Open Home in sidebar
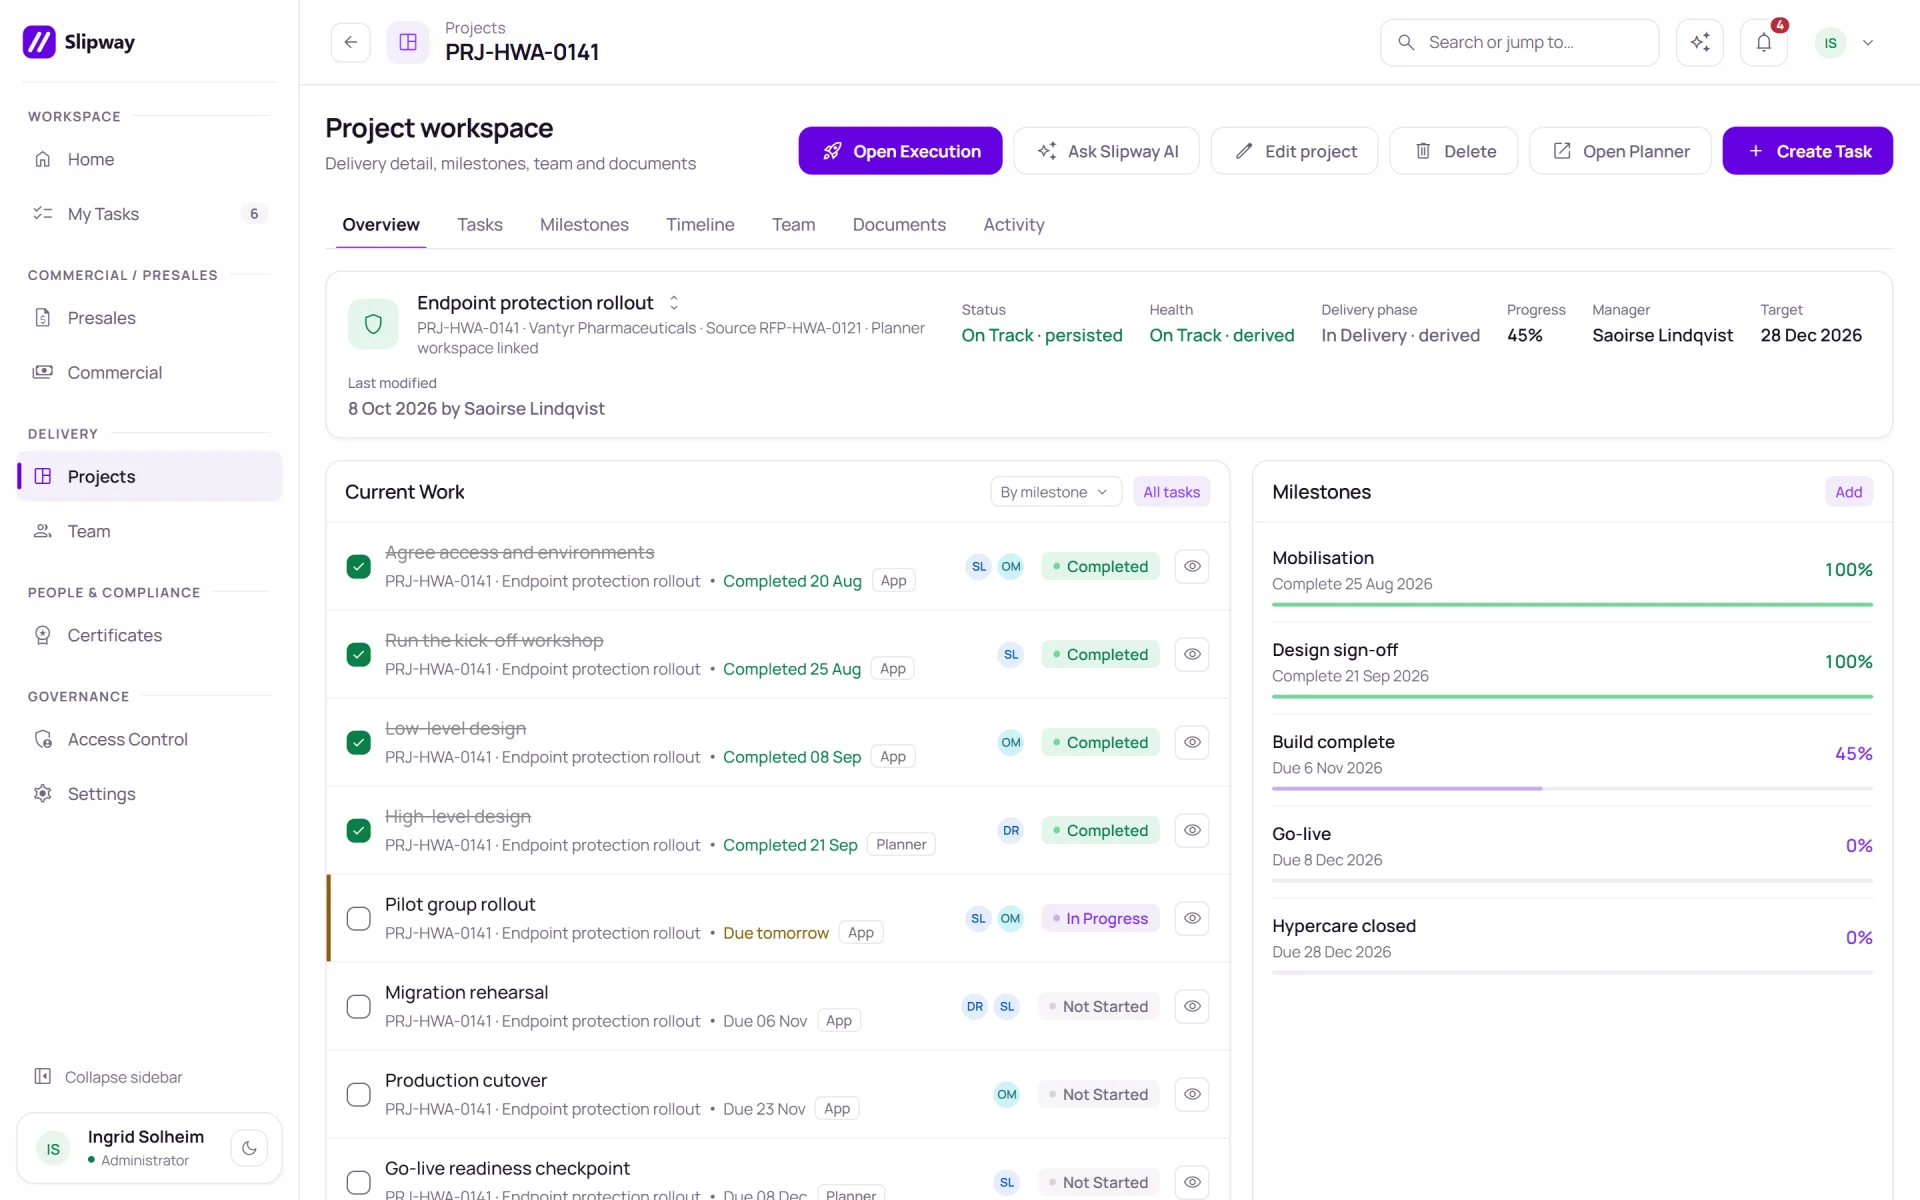This screenshot has height=1200, width=1920. coord(150,159)
